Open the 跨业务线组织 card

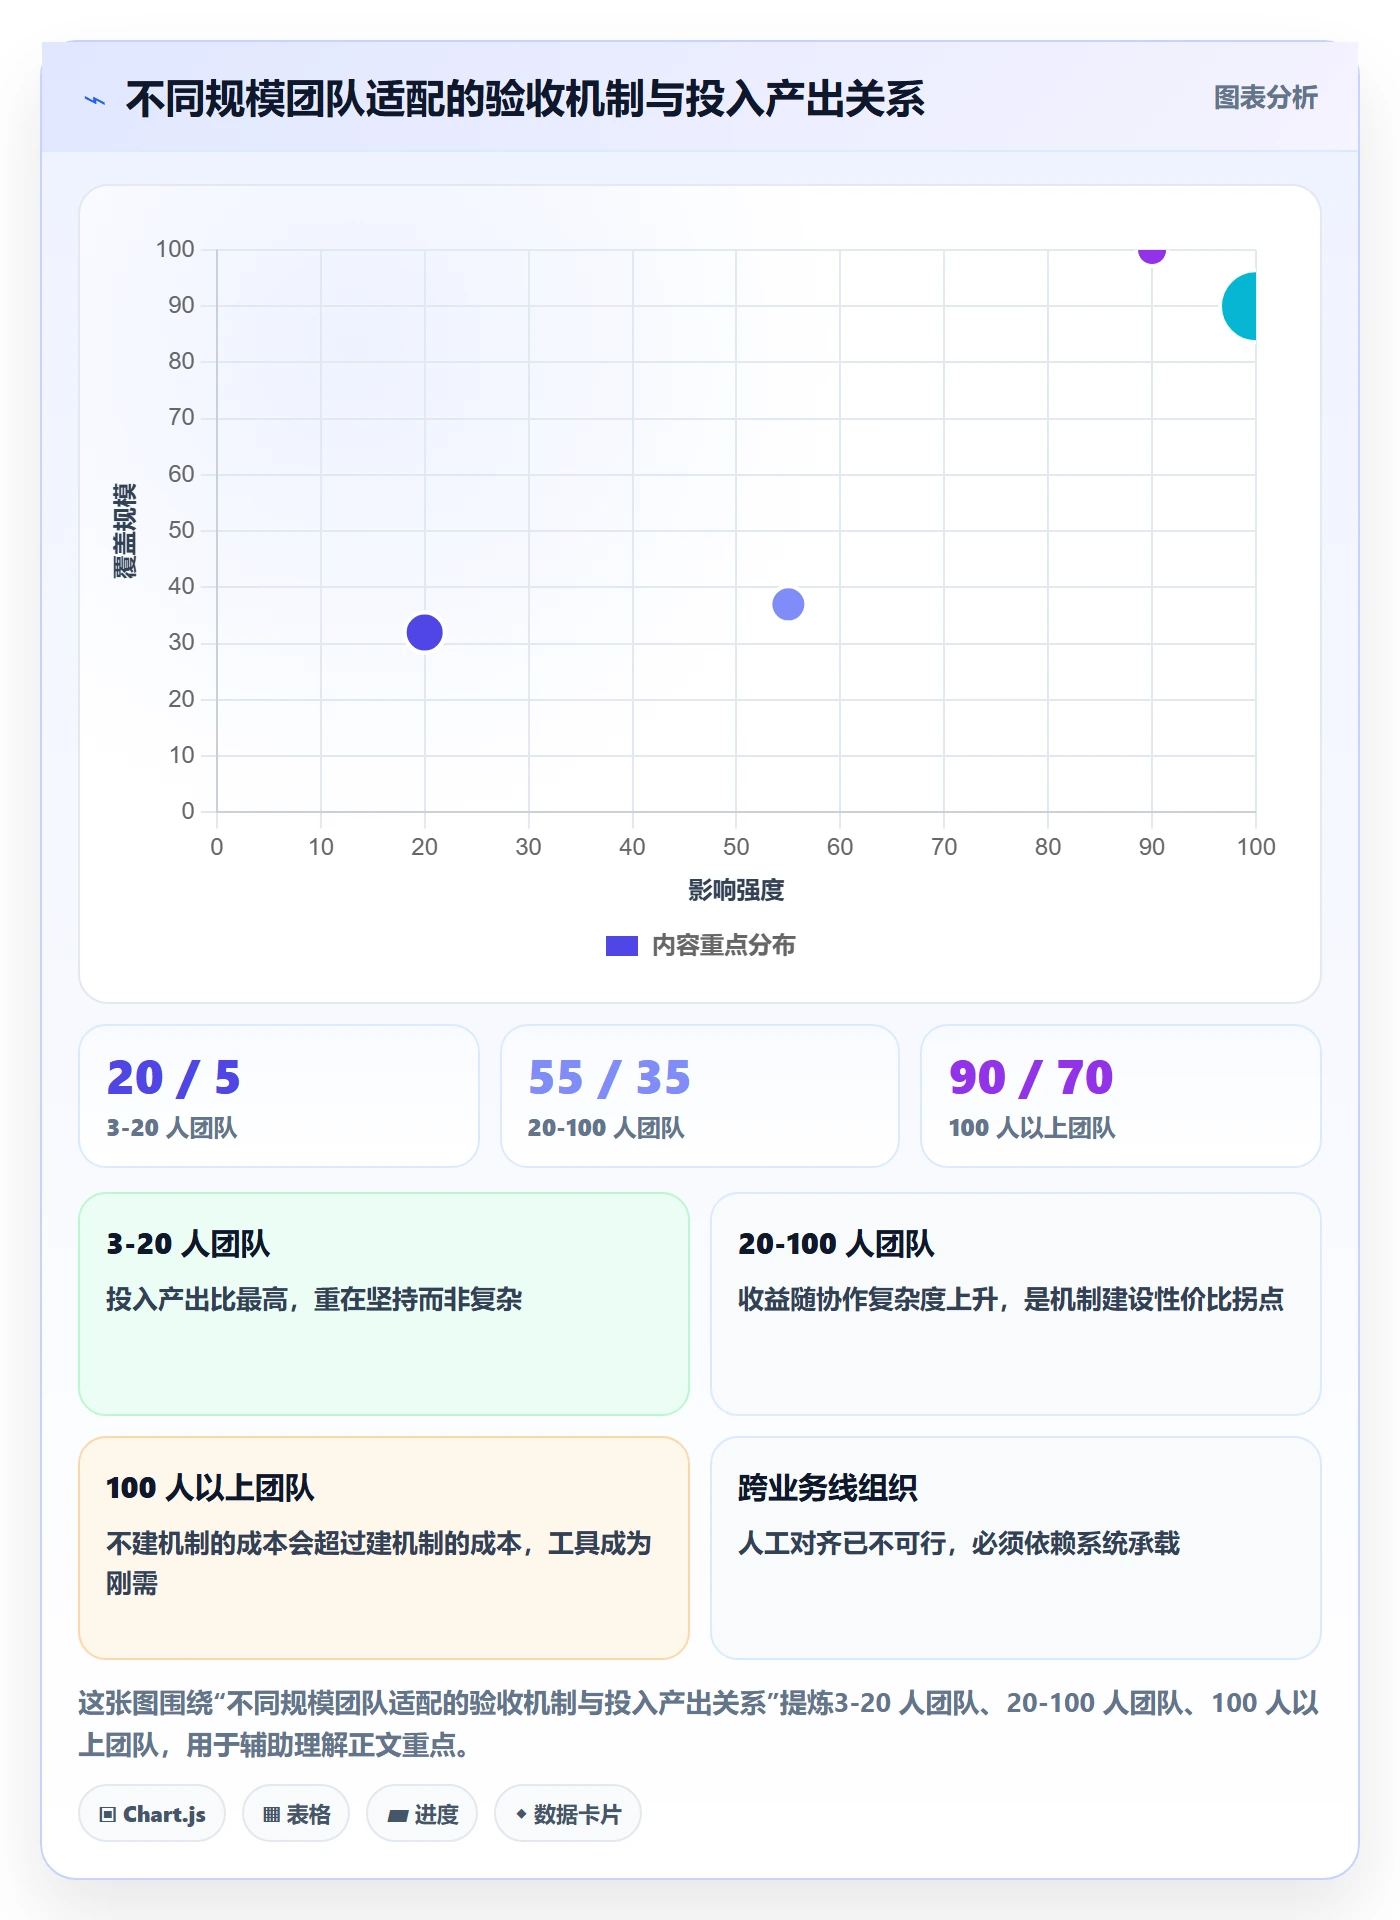tap(1016, 1548)
